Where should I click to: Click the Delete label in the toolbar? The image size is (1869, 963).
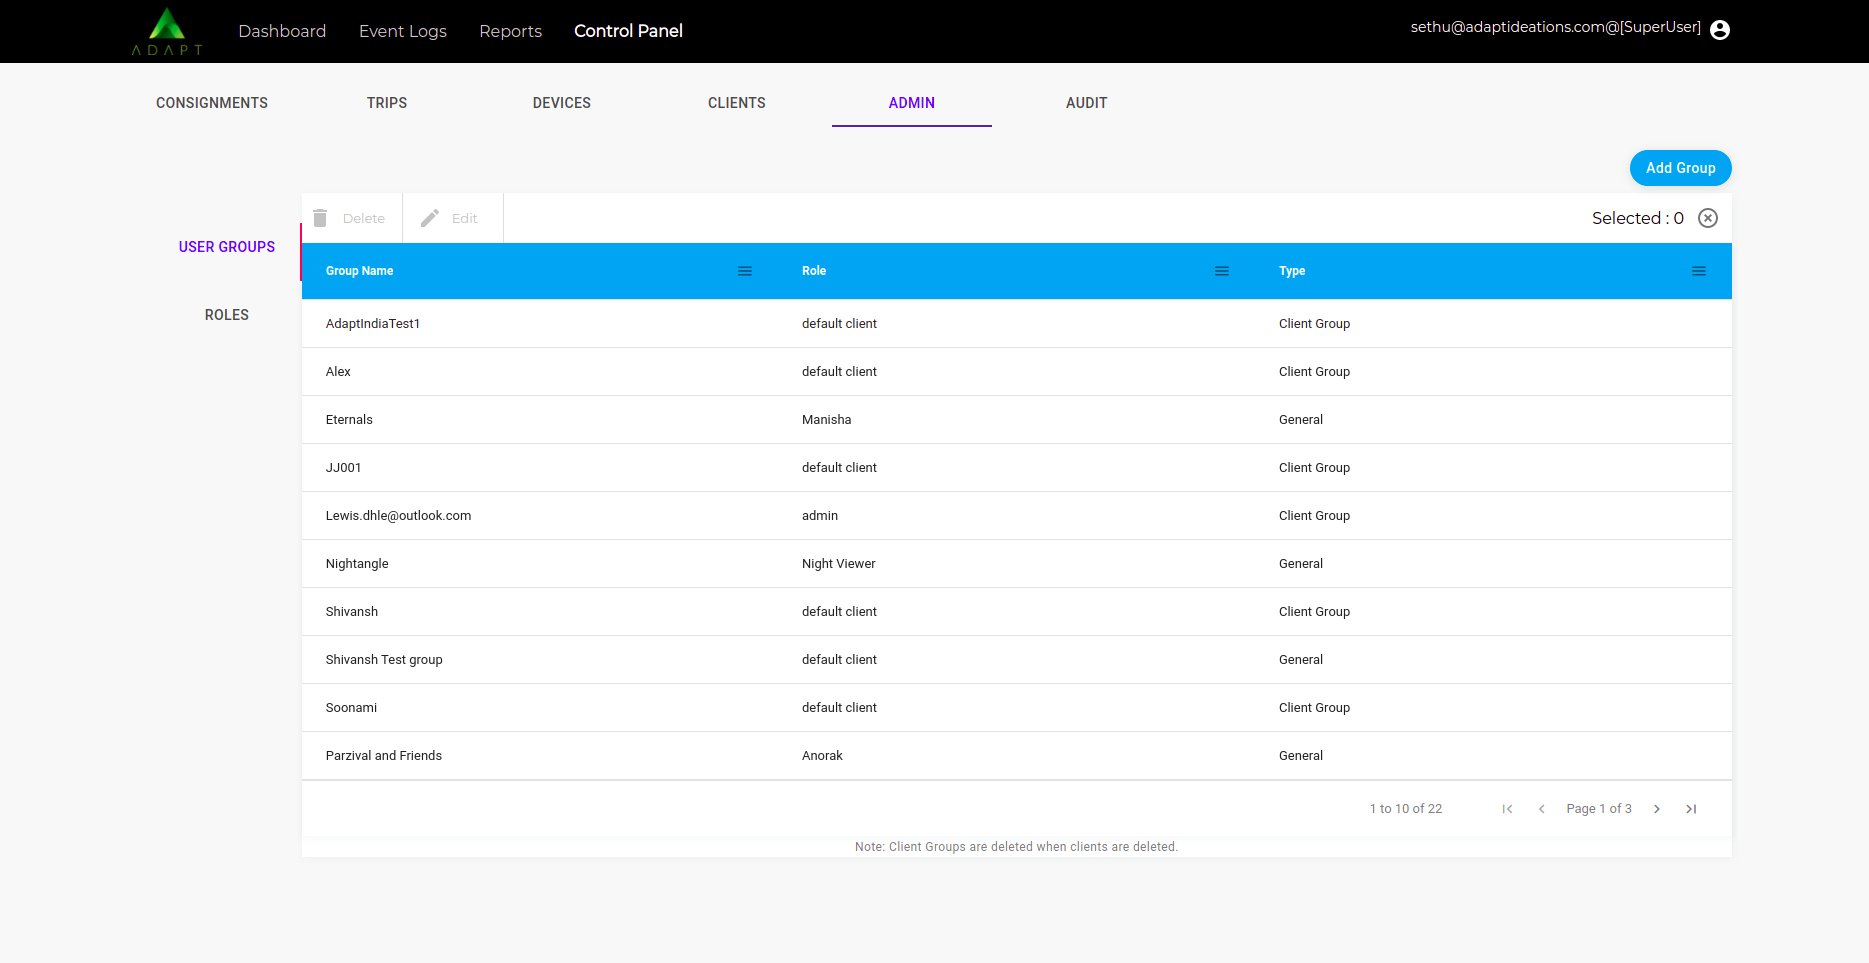click(x=364, y=218)
